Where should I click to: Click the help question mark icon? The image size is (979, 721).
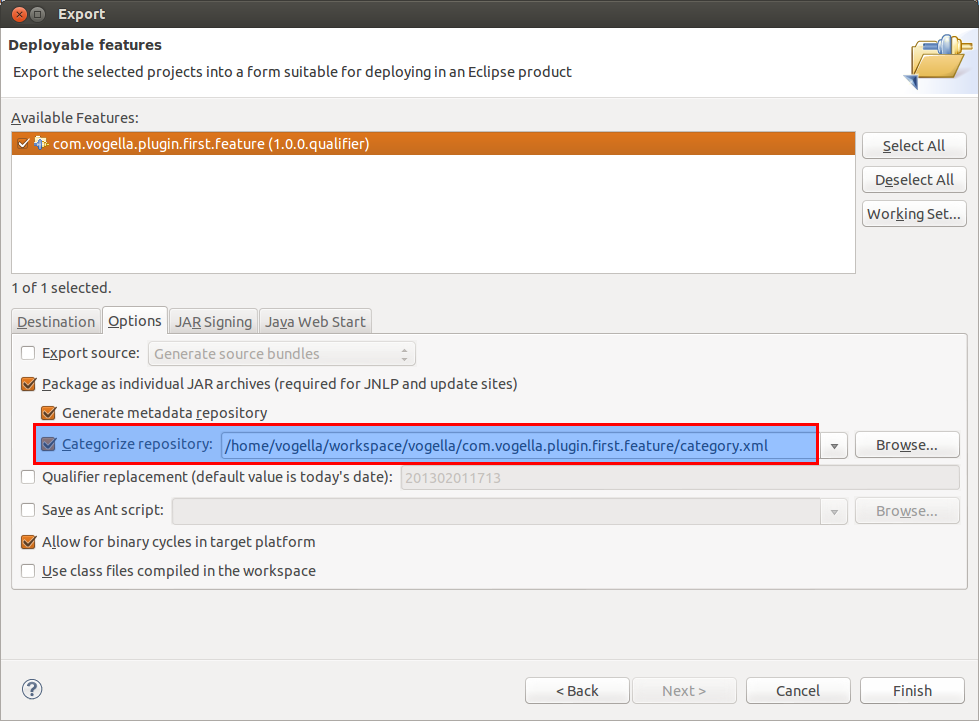[x=32, y=689]
